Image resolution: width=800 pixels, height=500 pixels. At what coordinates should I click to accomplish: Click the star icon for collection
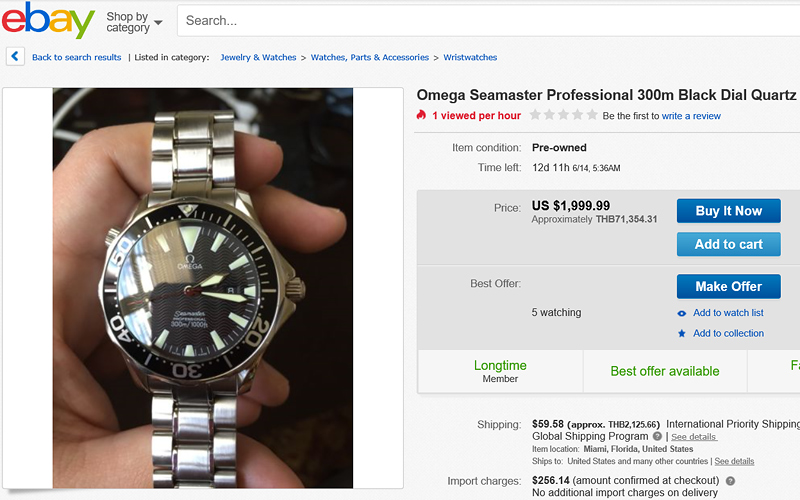tap(682, 333)
